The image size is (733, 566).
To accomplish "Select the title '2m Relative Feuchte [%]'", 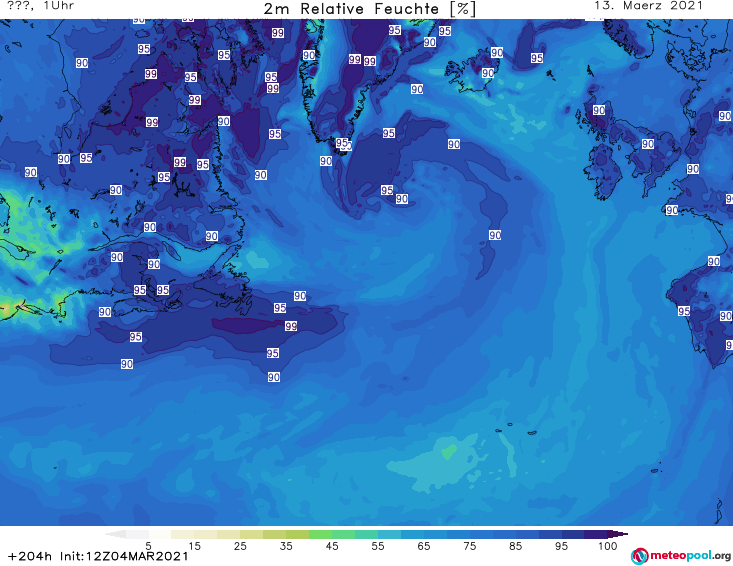I will (370, 9).
